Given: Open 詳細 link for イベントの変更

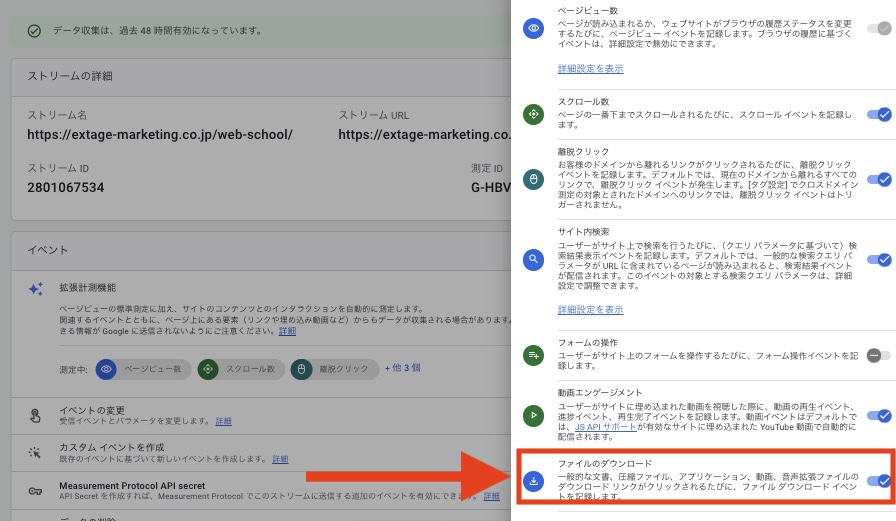Looking at the screenshot, I should [223, 421].
